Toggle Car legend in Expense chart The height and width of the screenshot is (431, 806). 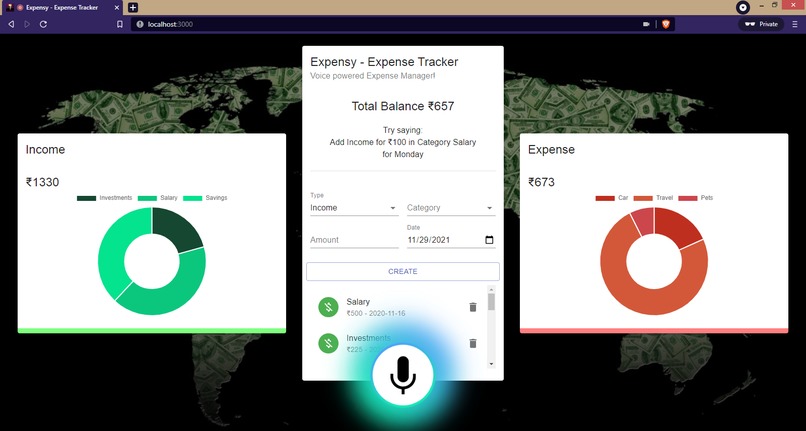612,198
